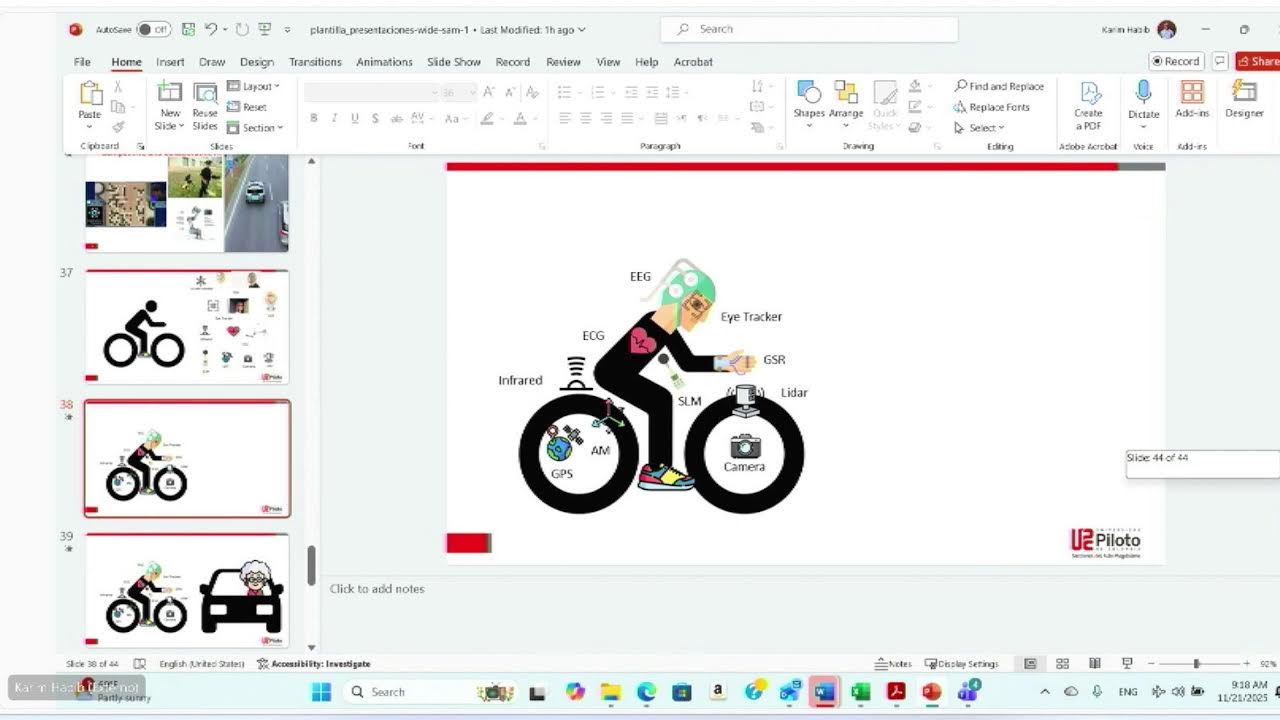Viewport: 1280px width, 720px height.
Task: Open Word from taskbar
Action: pos(825,692)
